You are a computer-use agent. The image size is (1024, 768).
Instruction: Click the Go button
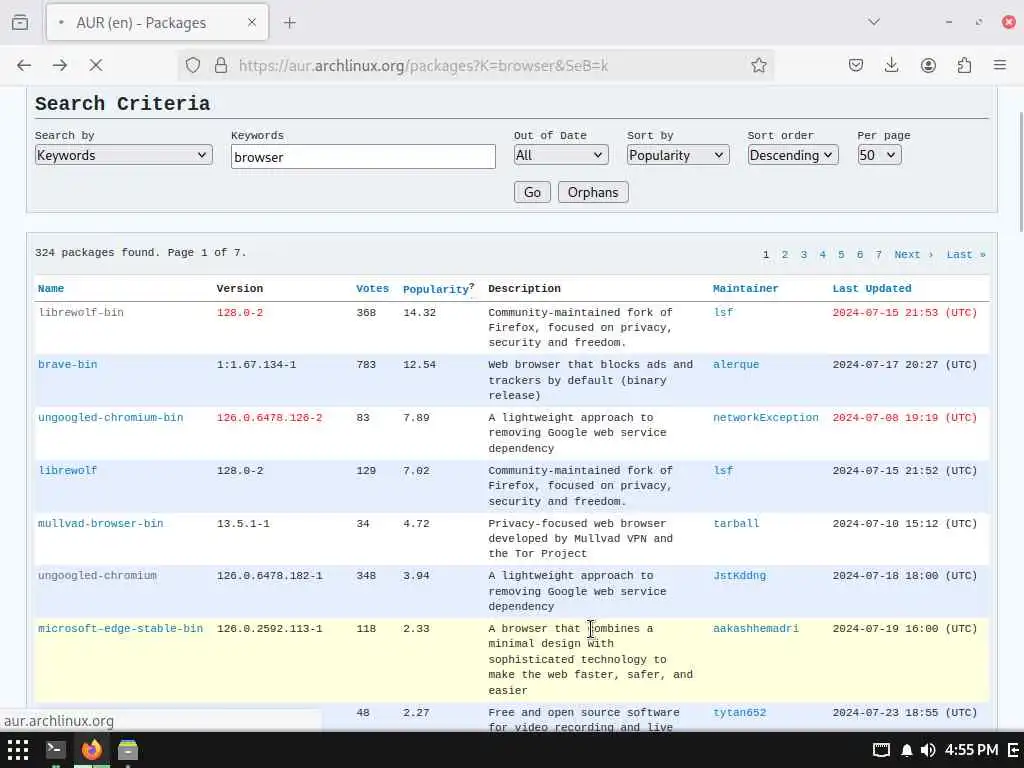(532, 192)
